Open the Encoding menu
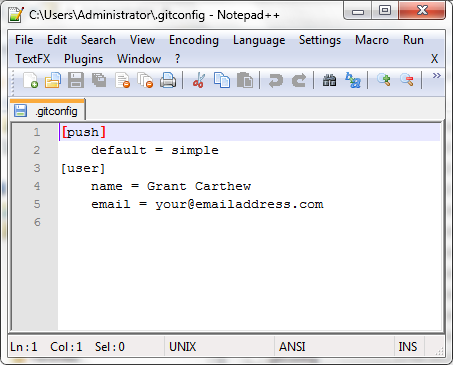The width and height of the screenshot is (453, 365). (x=194, y=40)
